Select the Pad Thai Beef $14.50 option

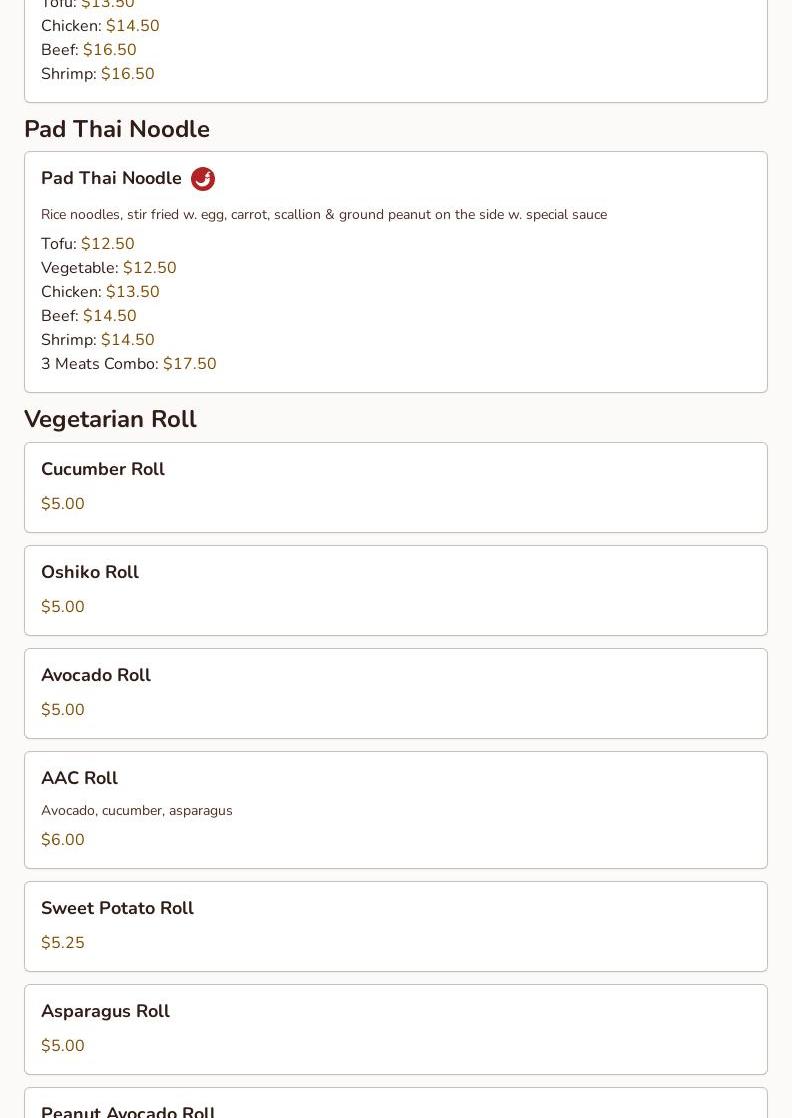coord(88,316)
